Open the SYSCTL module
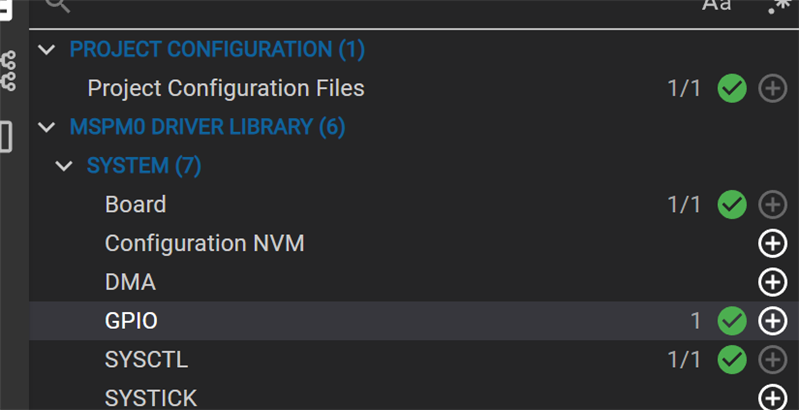 click(x=146, y=359)
